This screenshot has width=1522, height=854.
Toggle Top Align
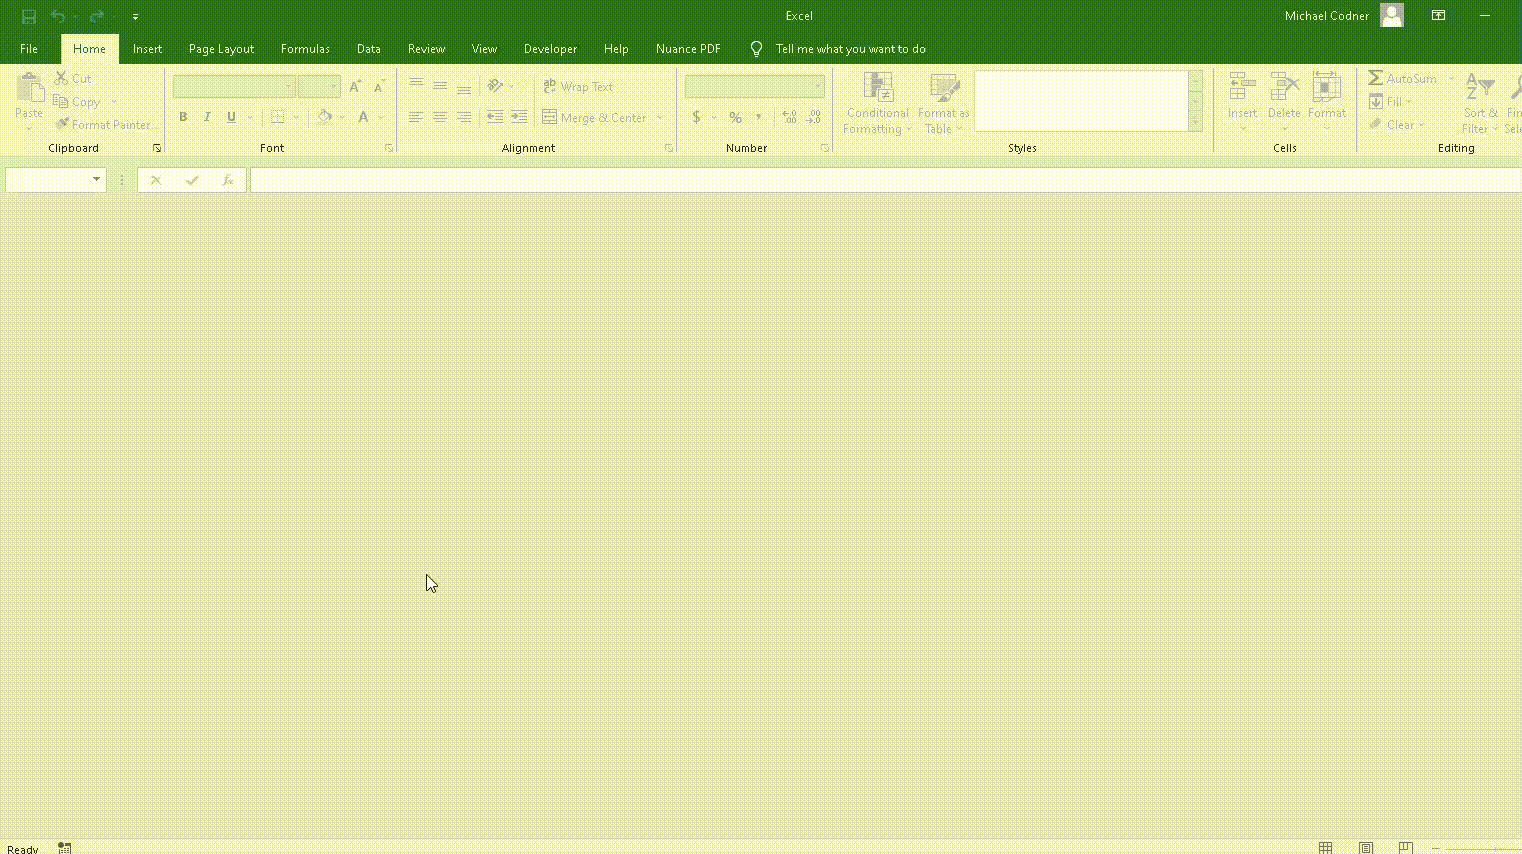(x=416, y=86)
